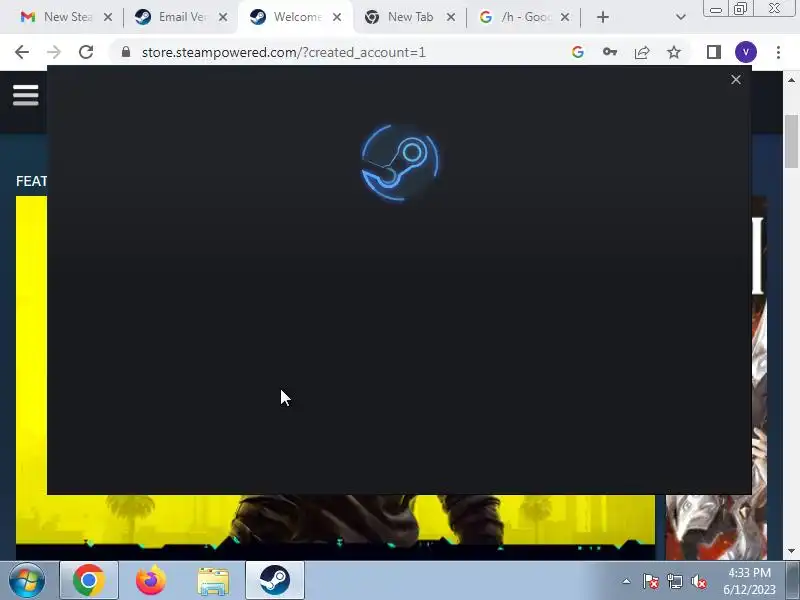The height and width of the screenshot is (600, 800).
Task: Toggle the browser side panel
Action: (714, 52)
